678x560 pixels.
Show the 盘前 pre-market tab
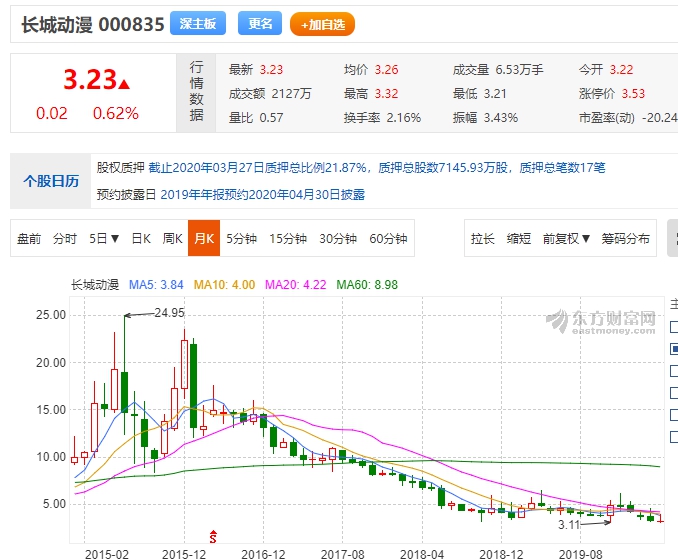[x=30, y=239]
